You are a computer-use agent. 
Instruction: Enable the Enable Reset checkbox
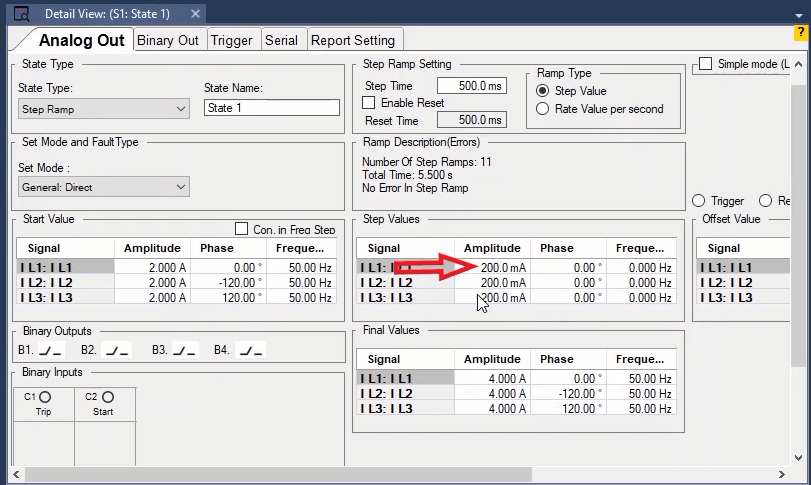pos(369,103)
